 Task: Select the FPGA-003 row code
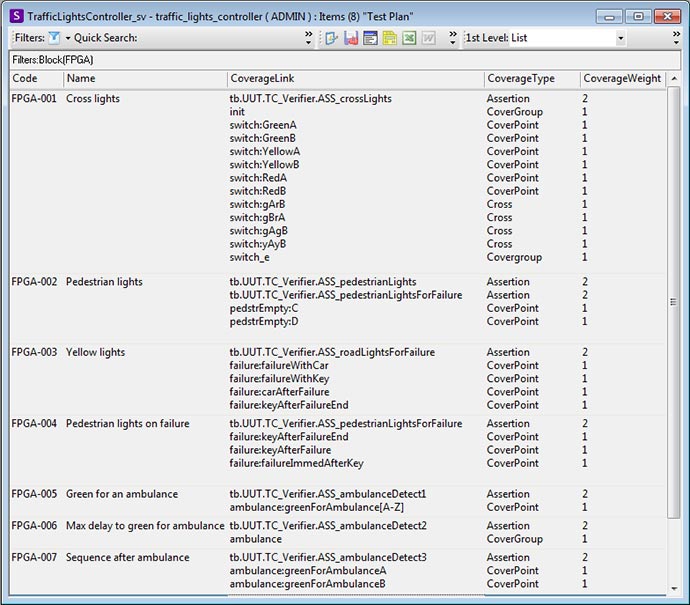34,352
